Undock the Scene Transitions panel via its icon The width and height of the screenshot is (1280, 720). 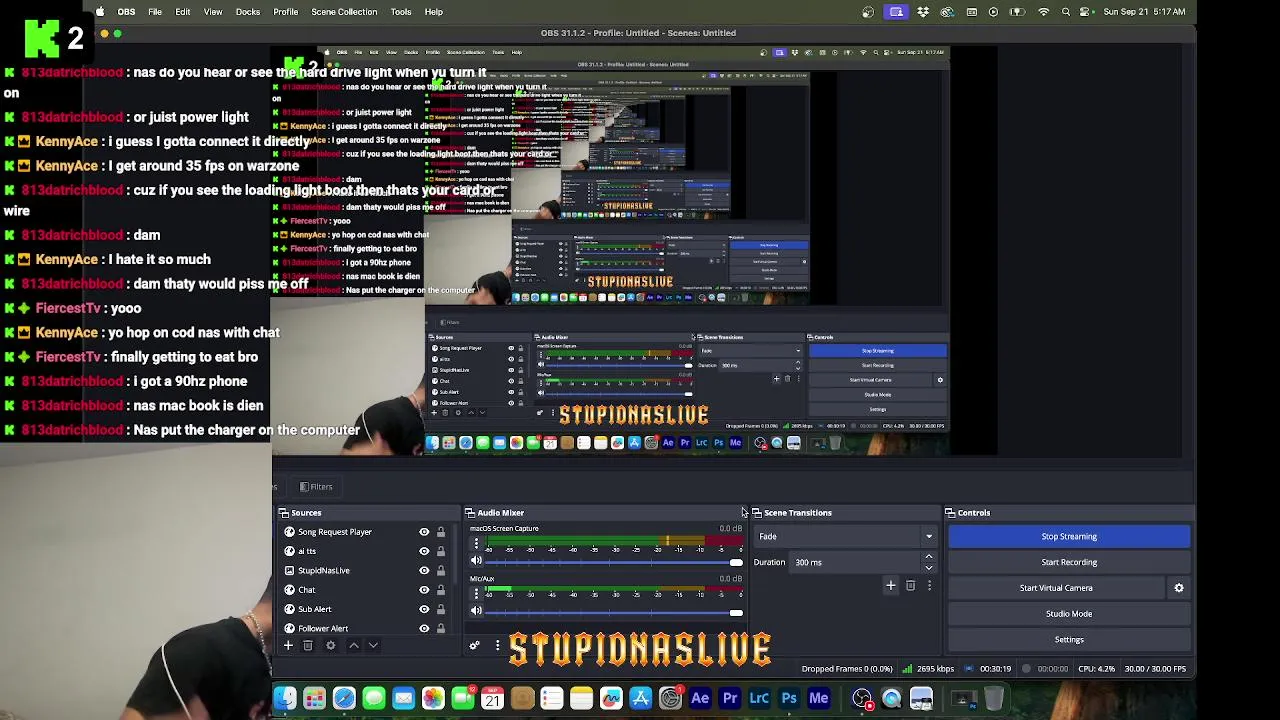click(x=757, y=513)
